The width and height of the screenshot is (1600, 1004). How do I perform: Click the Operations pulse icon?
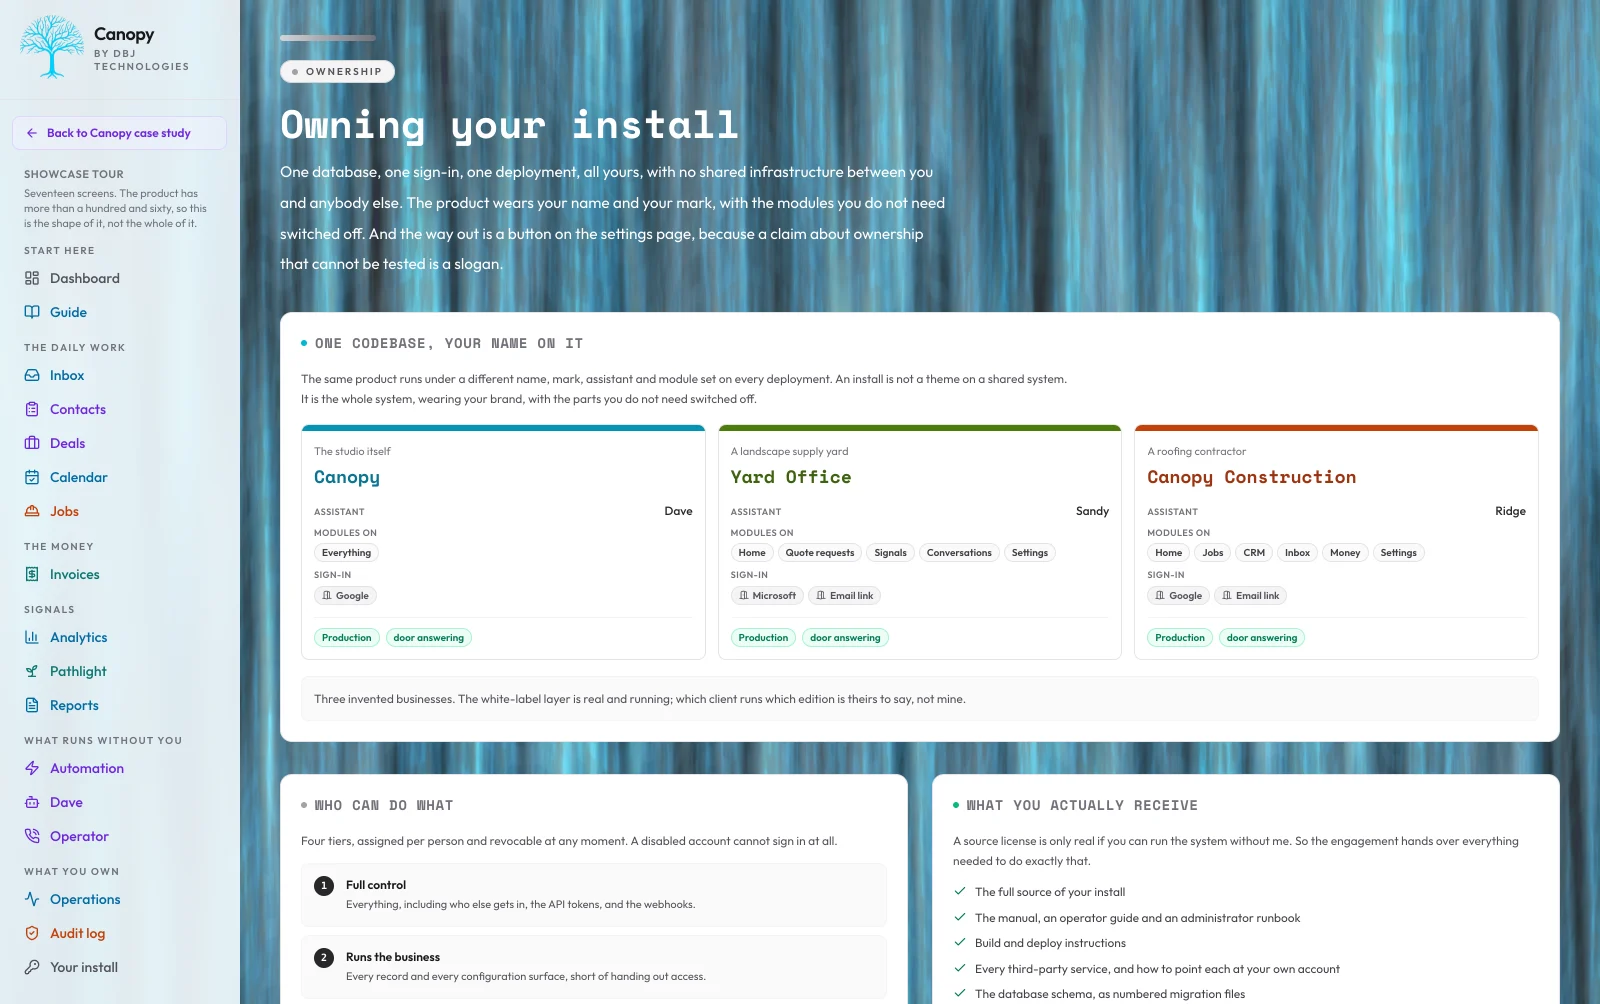(32, 899)
